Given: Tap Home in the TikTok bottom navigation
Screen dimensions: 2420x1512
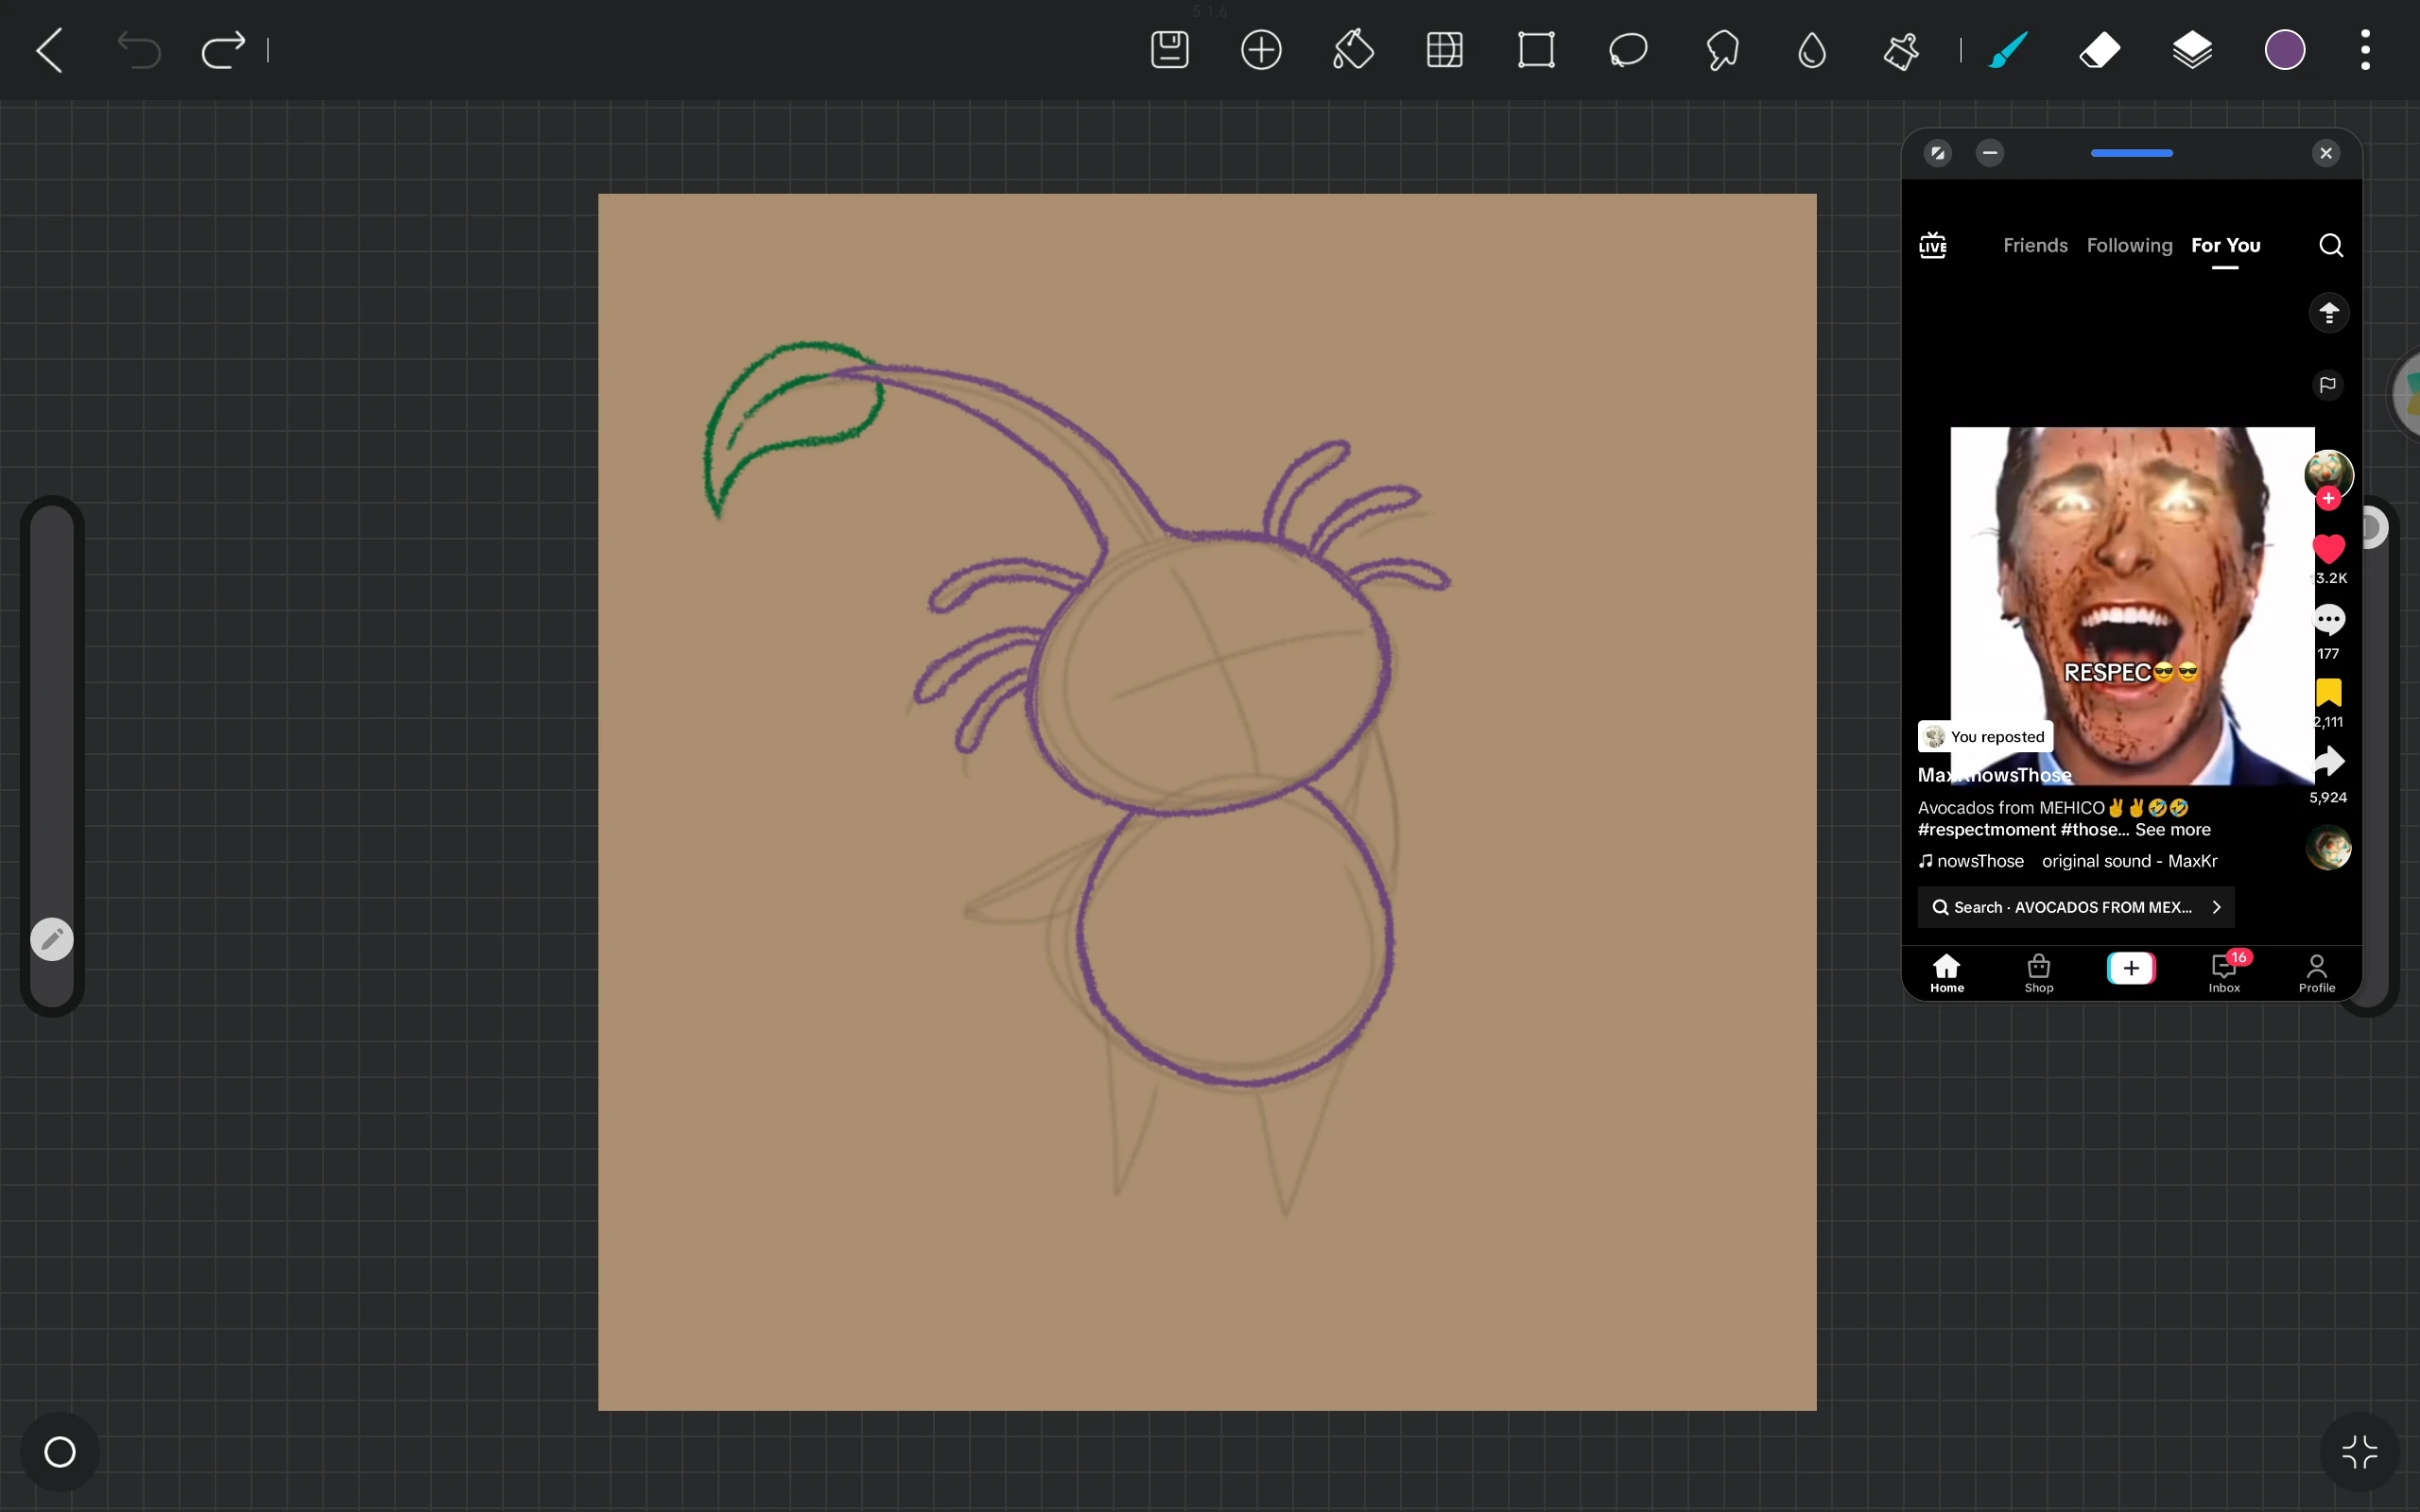Looking at the screenshot, I should point(1947,971).
